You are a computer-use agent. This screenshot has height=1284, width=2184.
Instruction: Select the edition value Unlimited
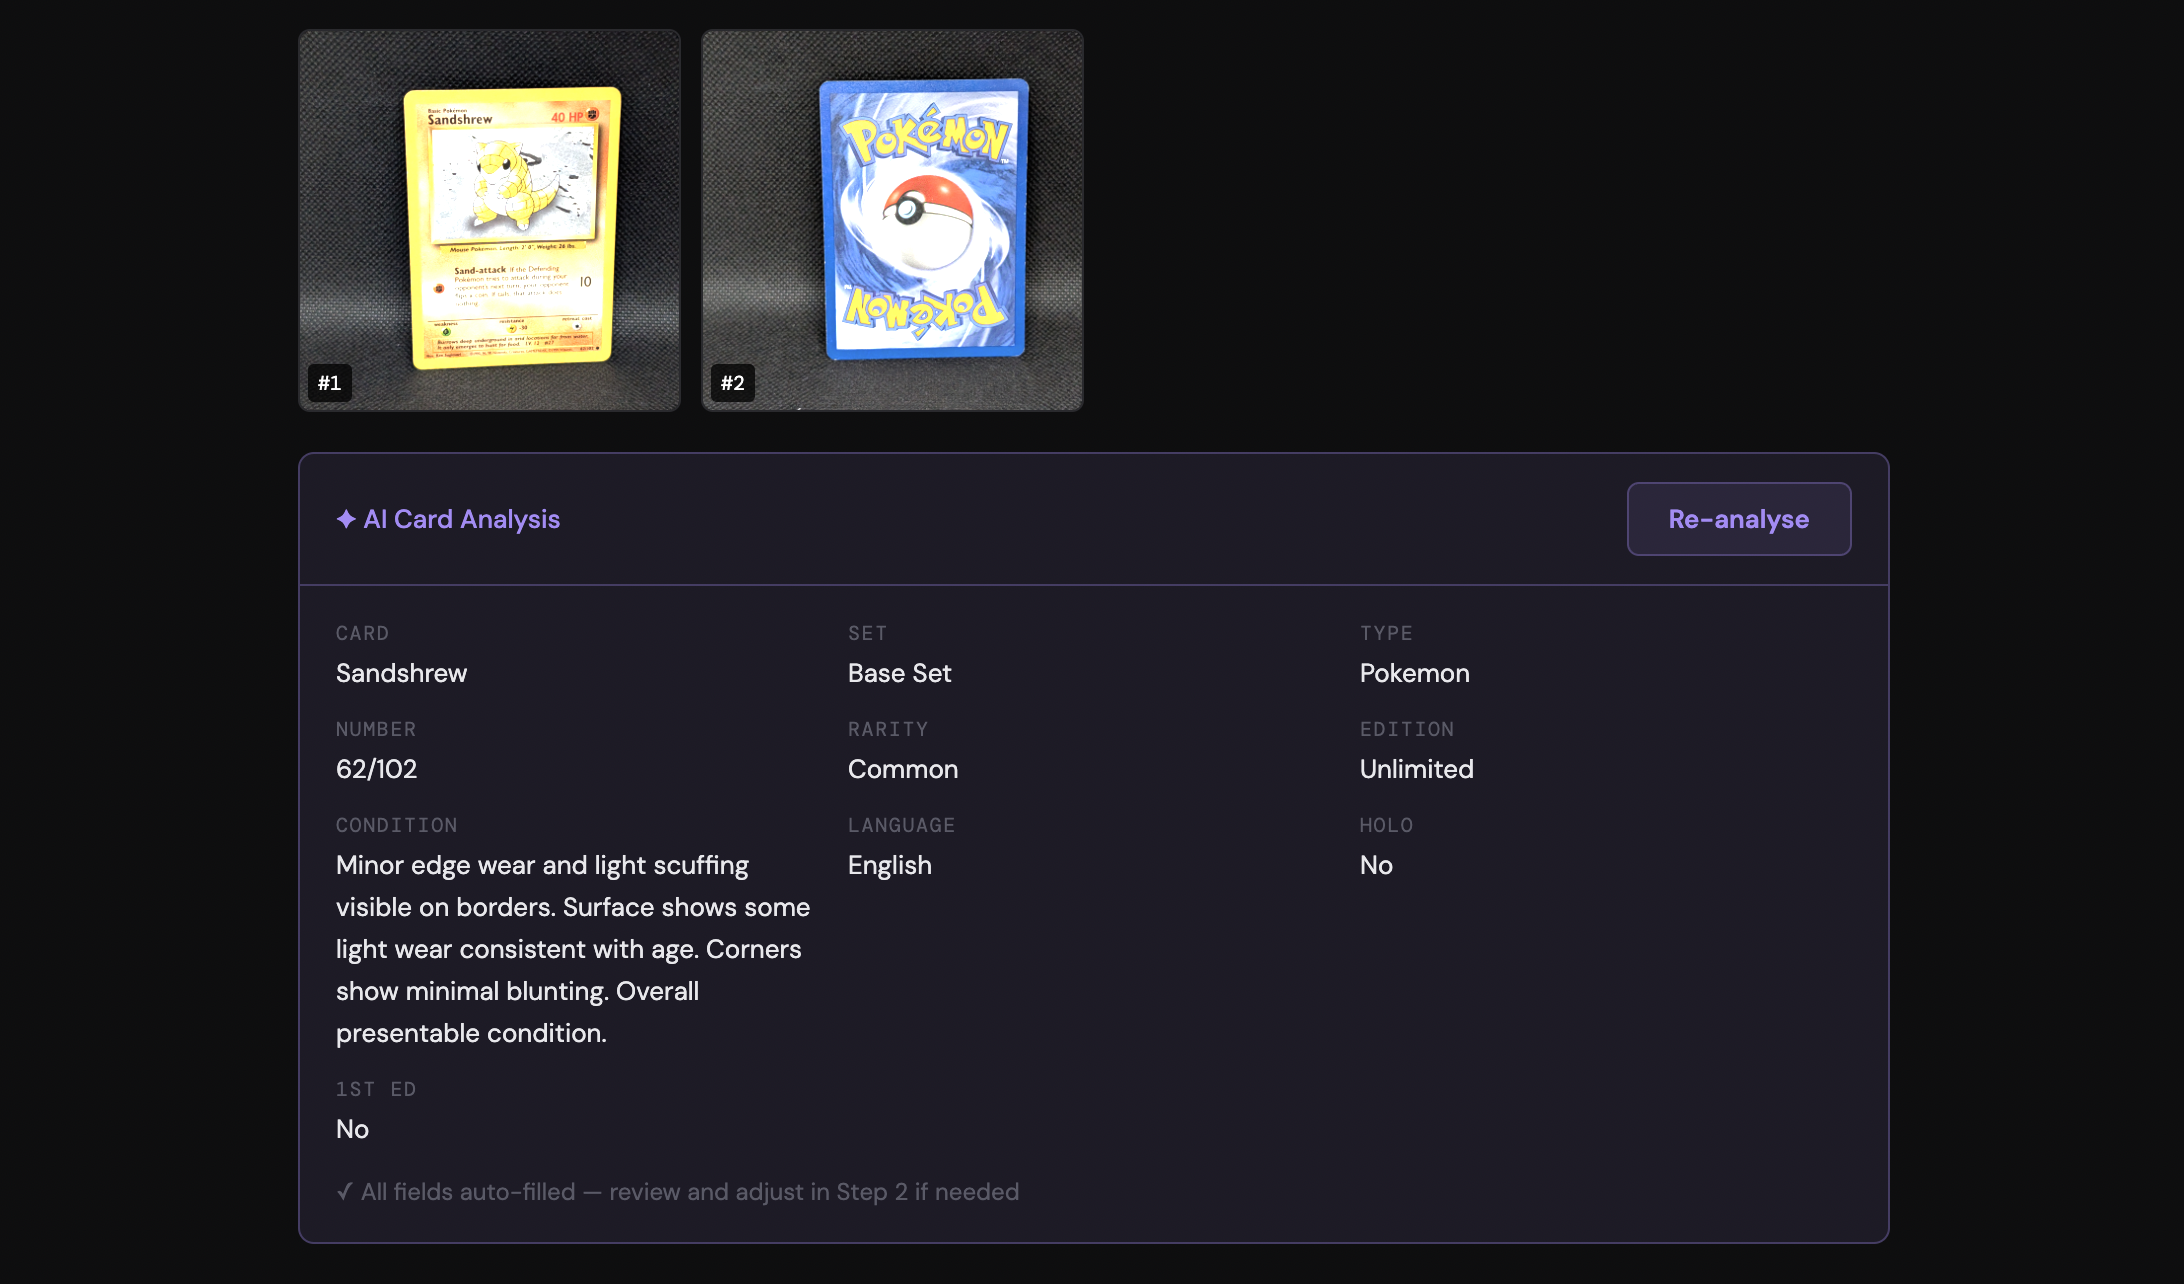tap(1416, 769)
